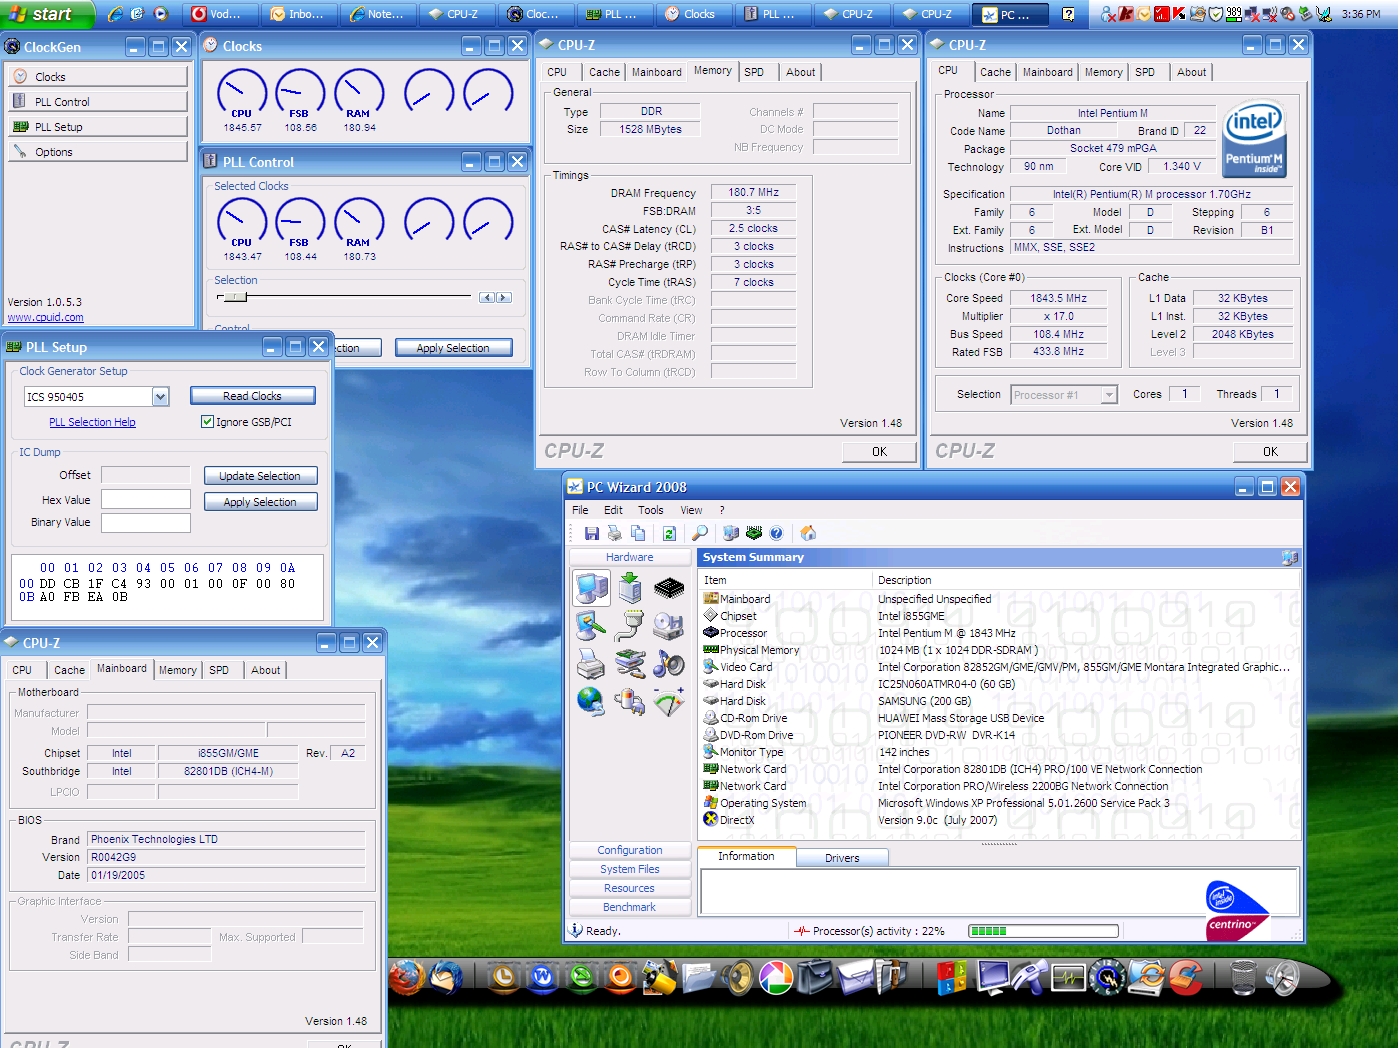Click the Hex Value input field
The height and width of the screenshot is (1048, 1400).
(146, 499)
